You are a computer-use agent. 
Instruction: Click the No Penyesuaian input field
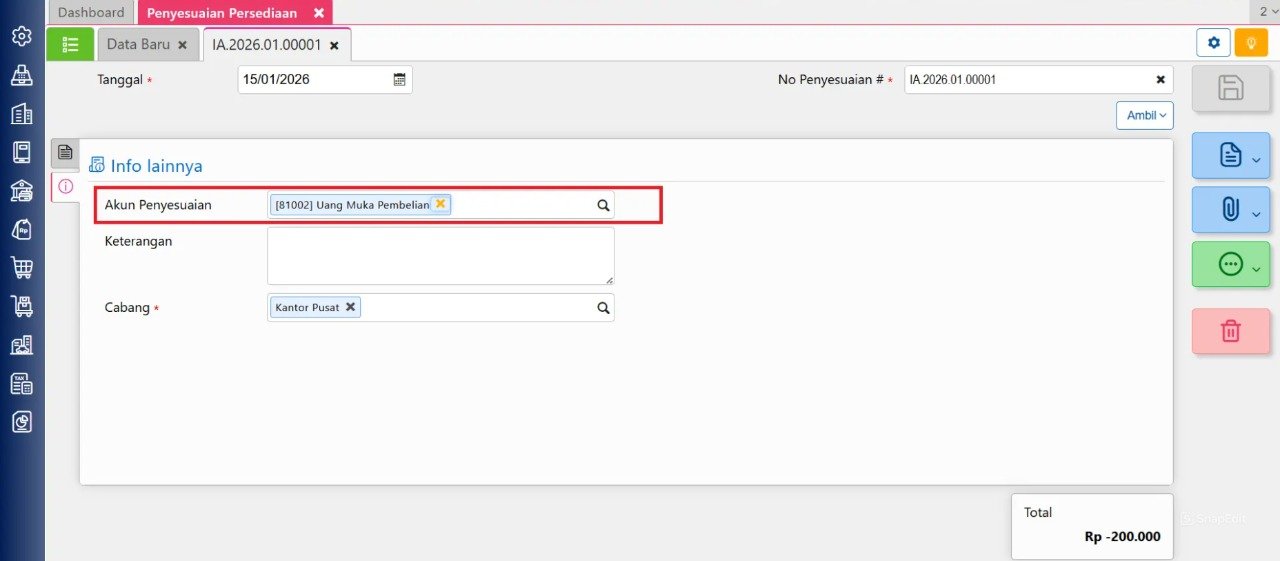click(1039, 80)
